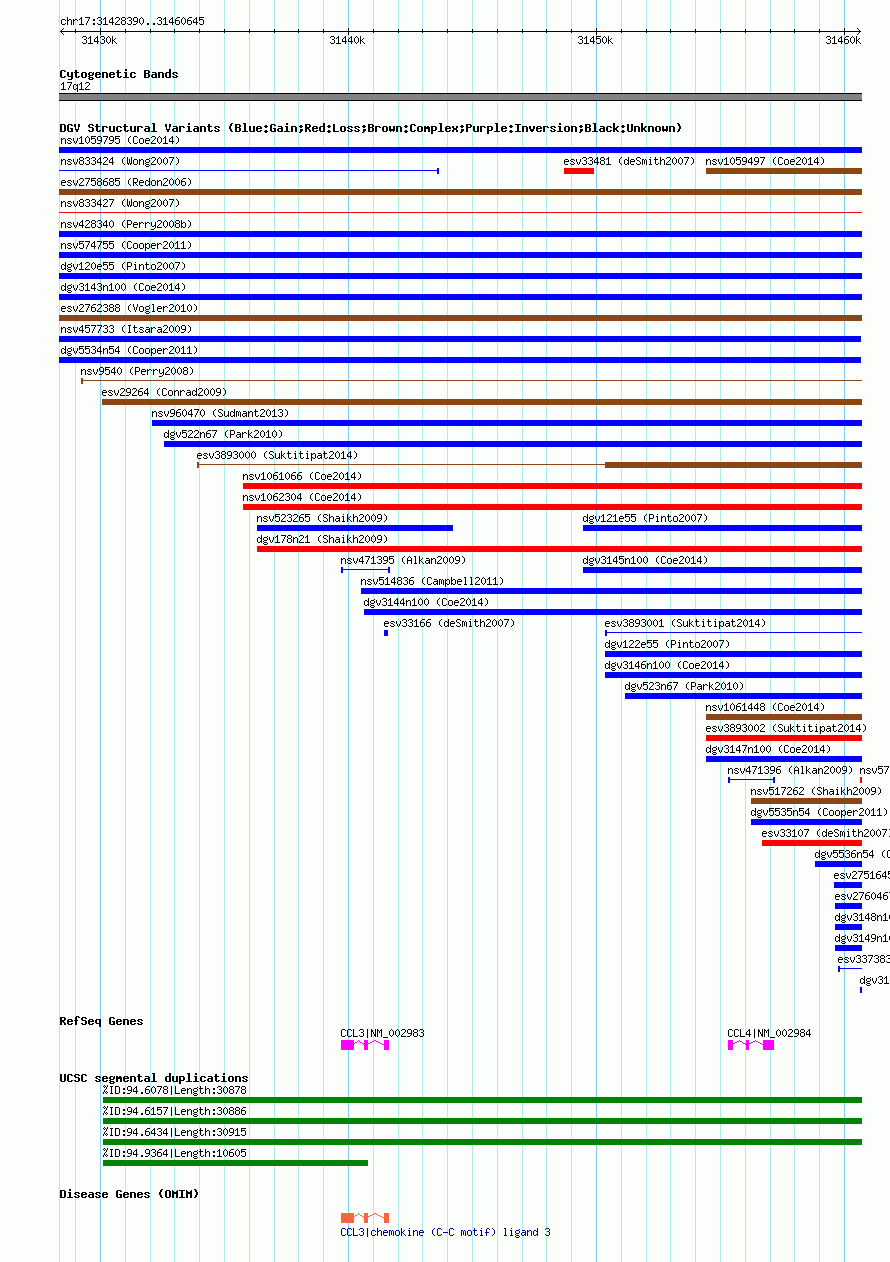
Task: Click the 17q12 cytogenetic band label
Action: pyautogui.click(x=75, y=86)
